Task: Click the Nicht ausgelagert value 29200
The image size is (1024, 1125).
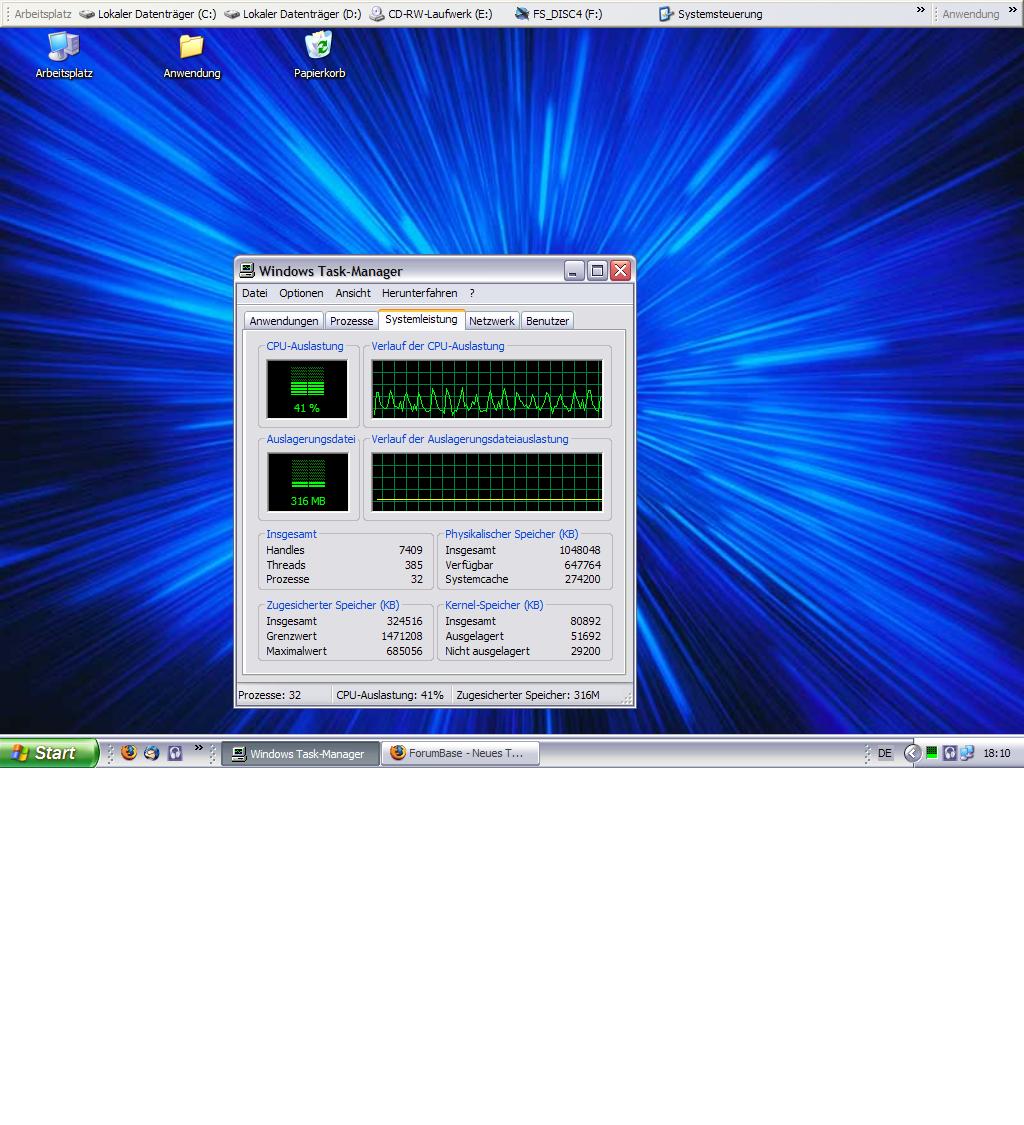Action: pos(586,651)
